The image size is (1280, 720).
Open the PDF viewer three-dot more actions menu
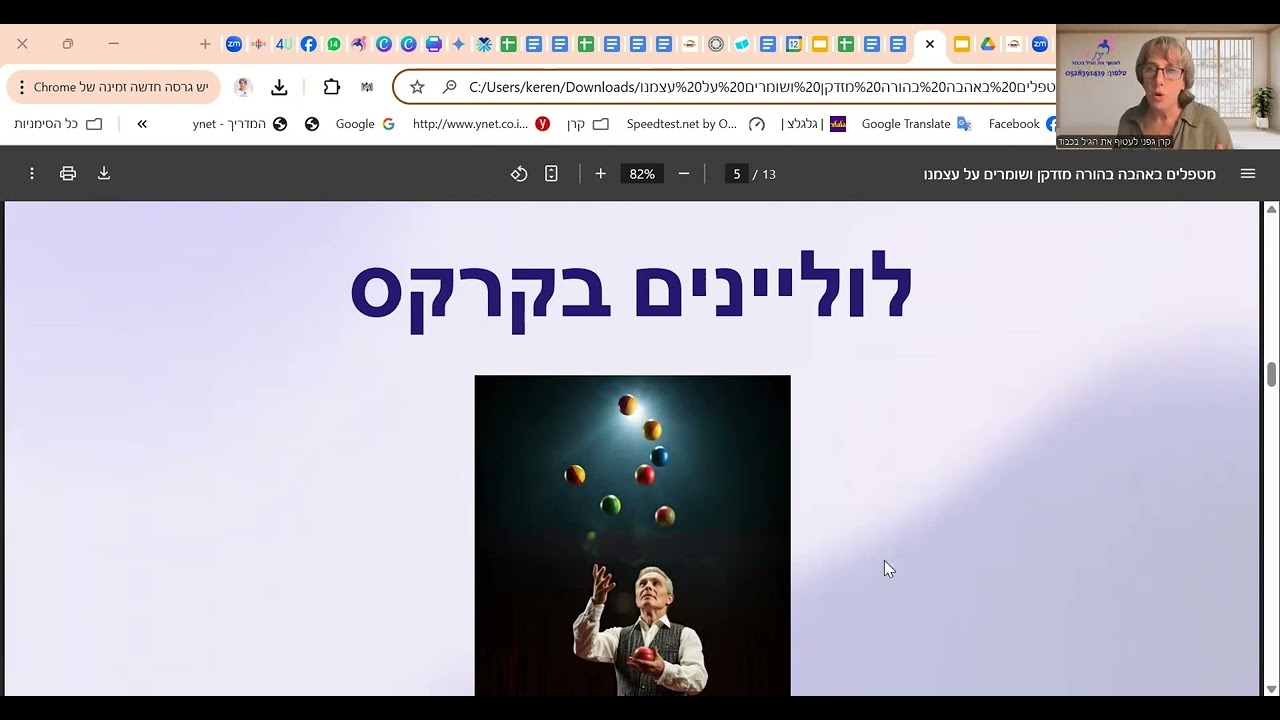point(32,174)
